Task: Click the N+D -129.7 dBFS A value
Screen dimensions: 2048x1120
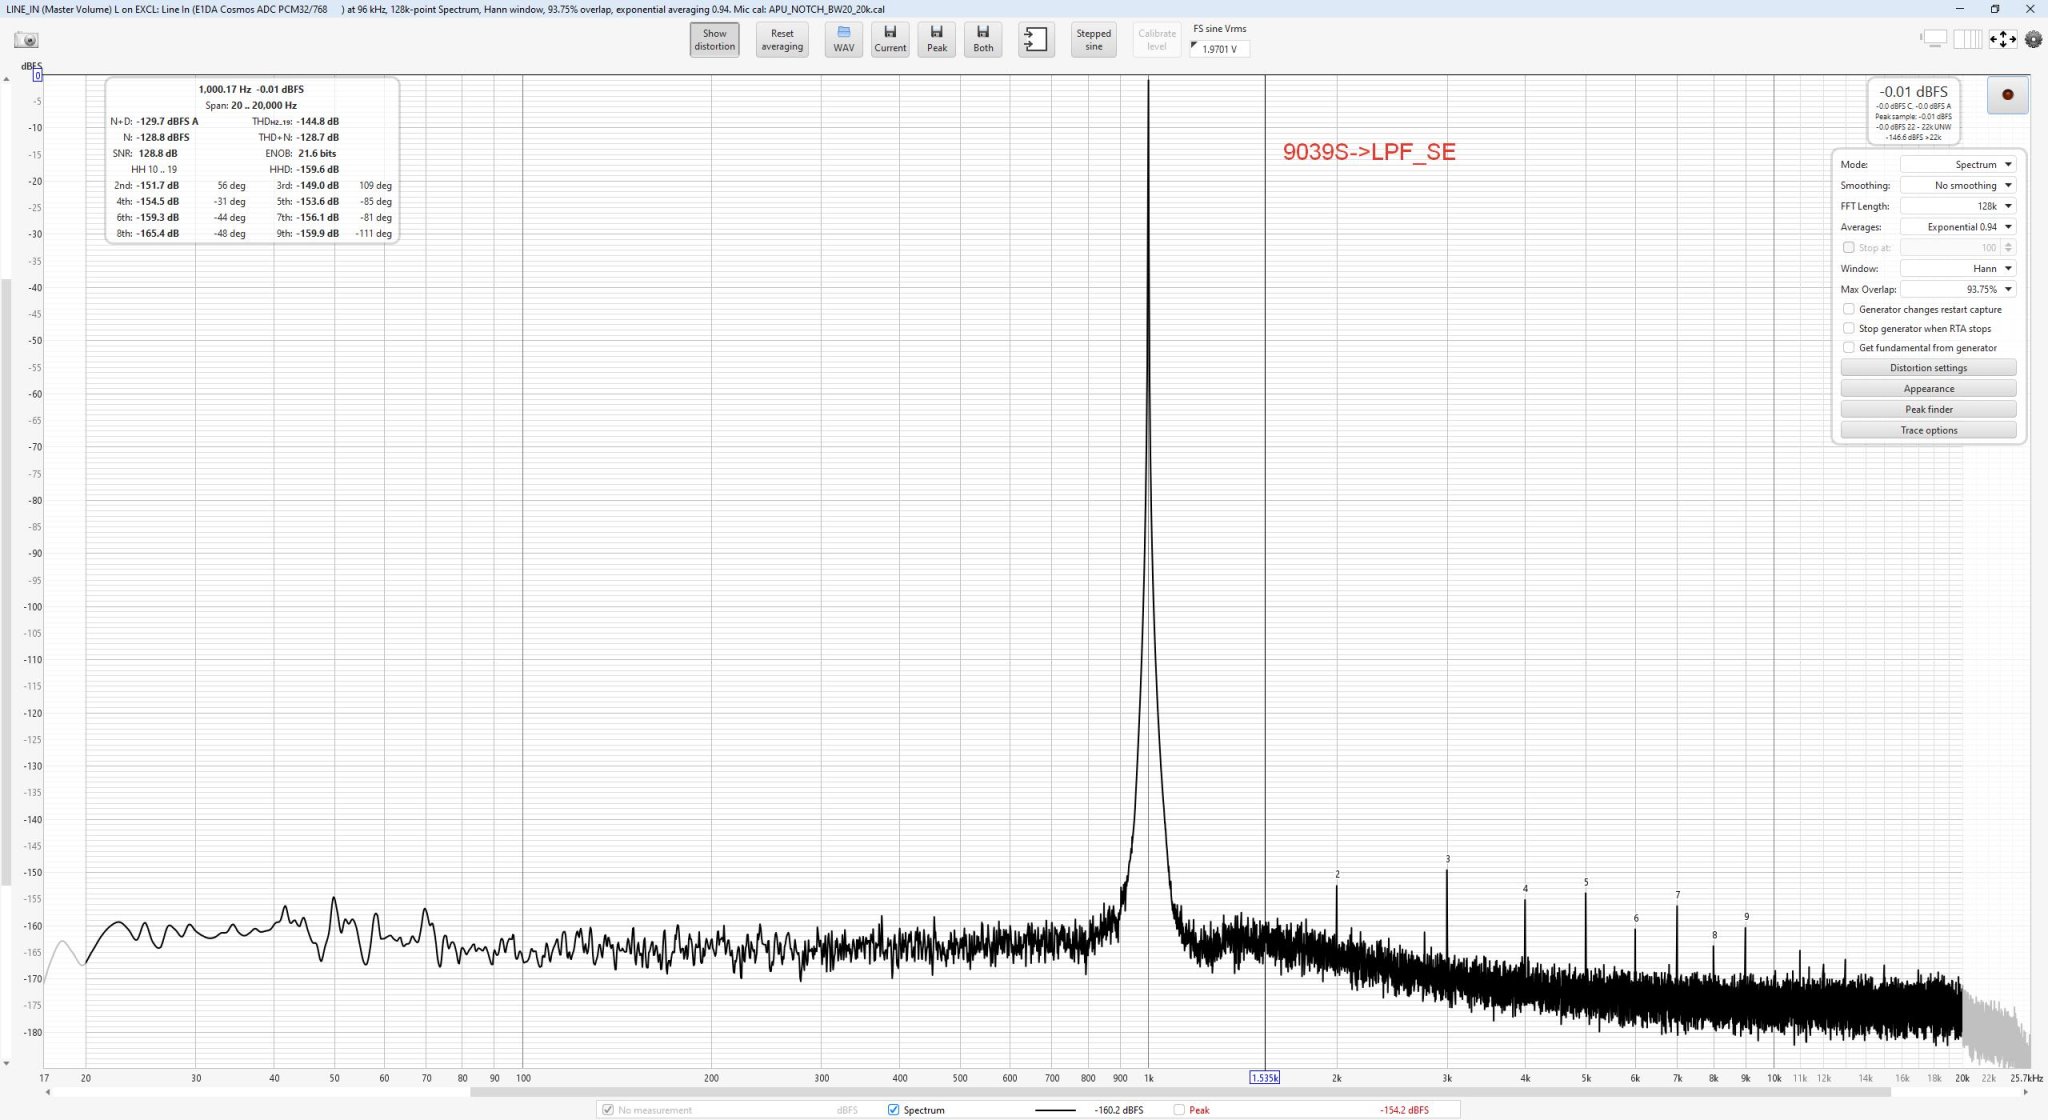Action: click(x=167, y=121)
